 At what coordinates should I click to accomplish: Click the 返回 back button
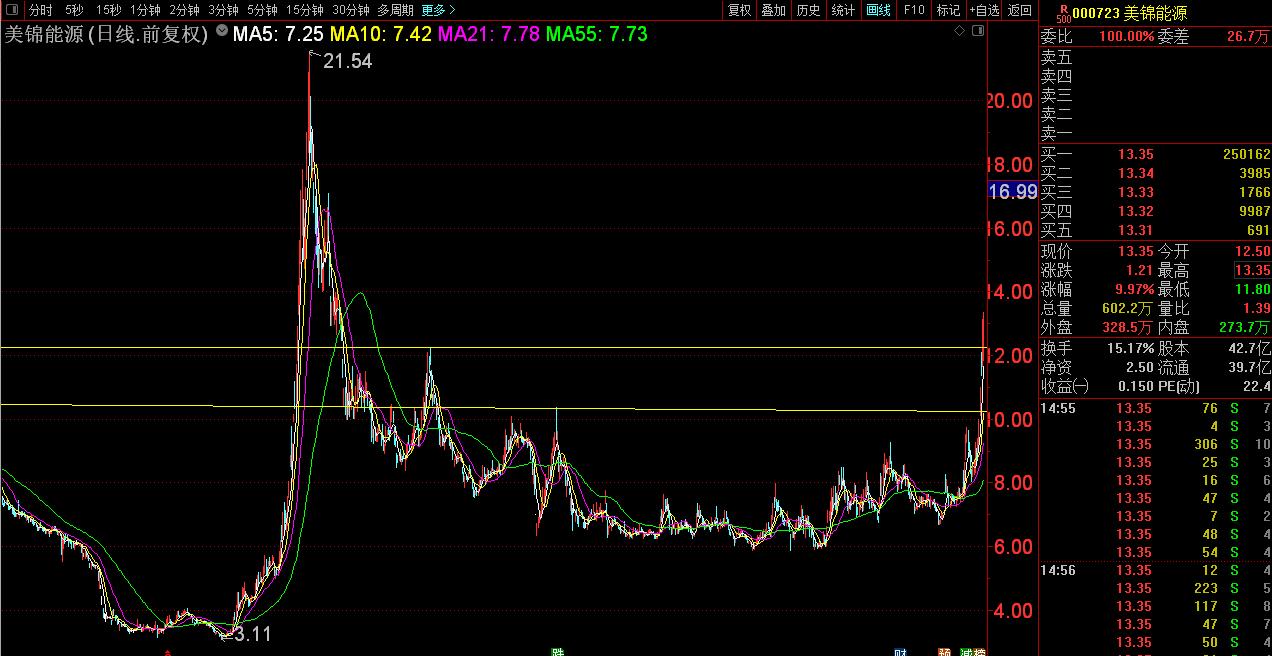click(1019, 10)
